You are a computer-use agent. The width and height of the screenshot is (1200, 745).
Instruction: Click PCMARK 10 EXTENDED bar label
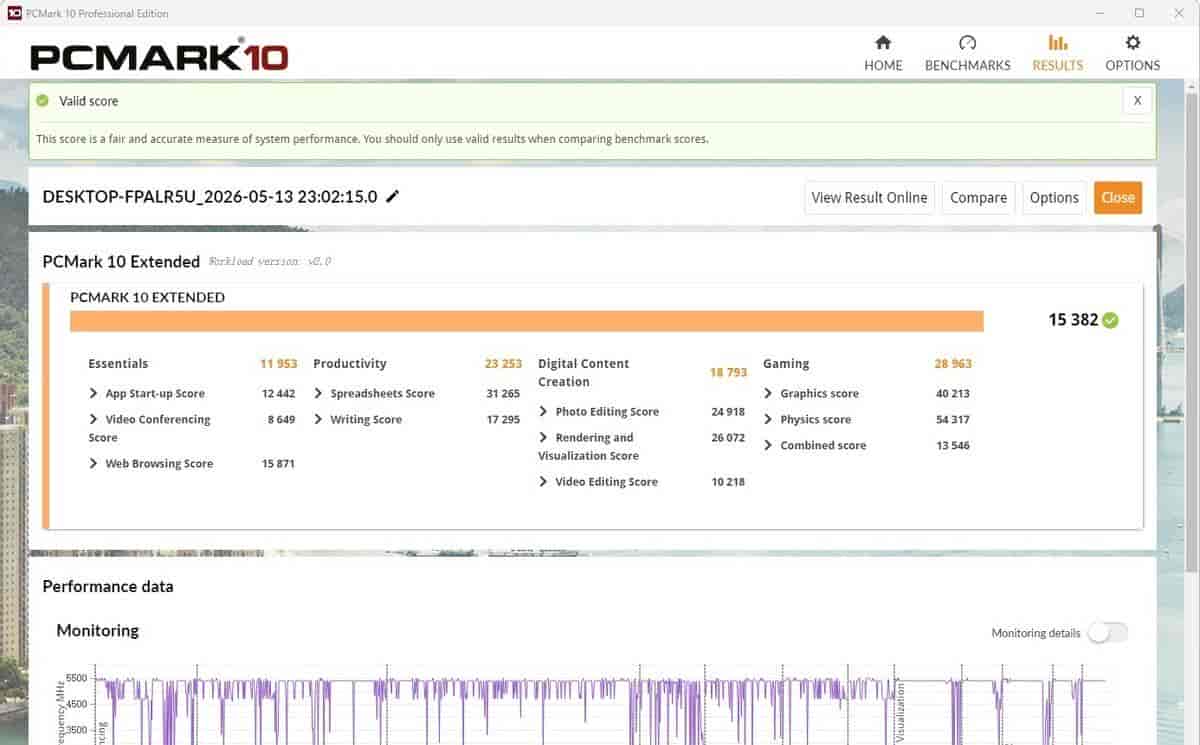point(147,297)
